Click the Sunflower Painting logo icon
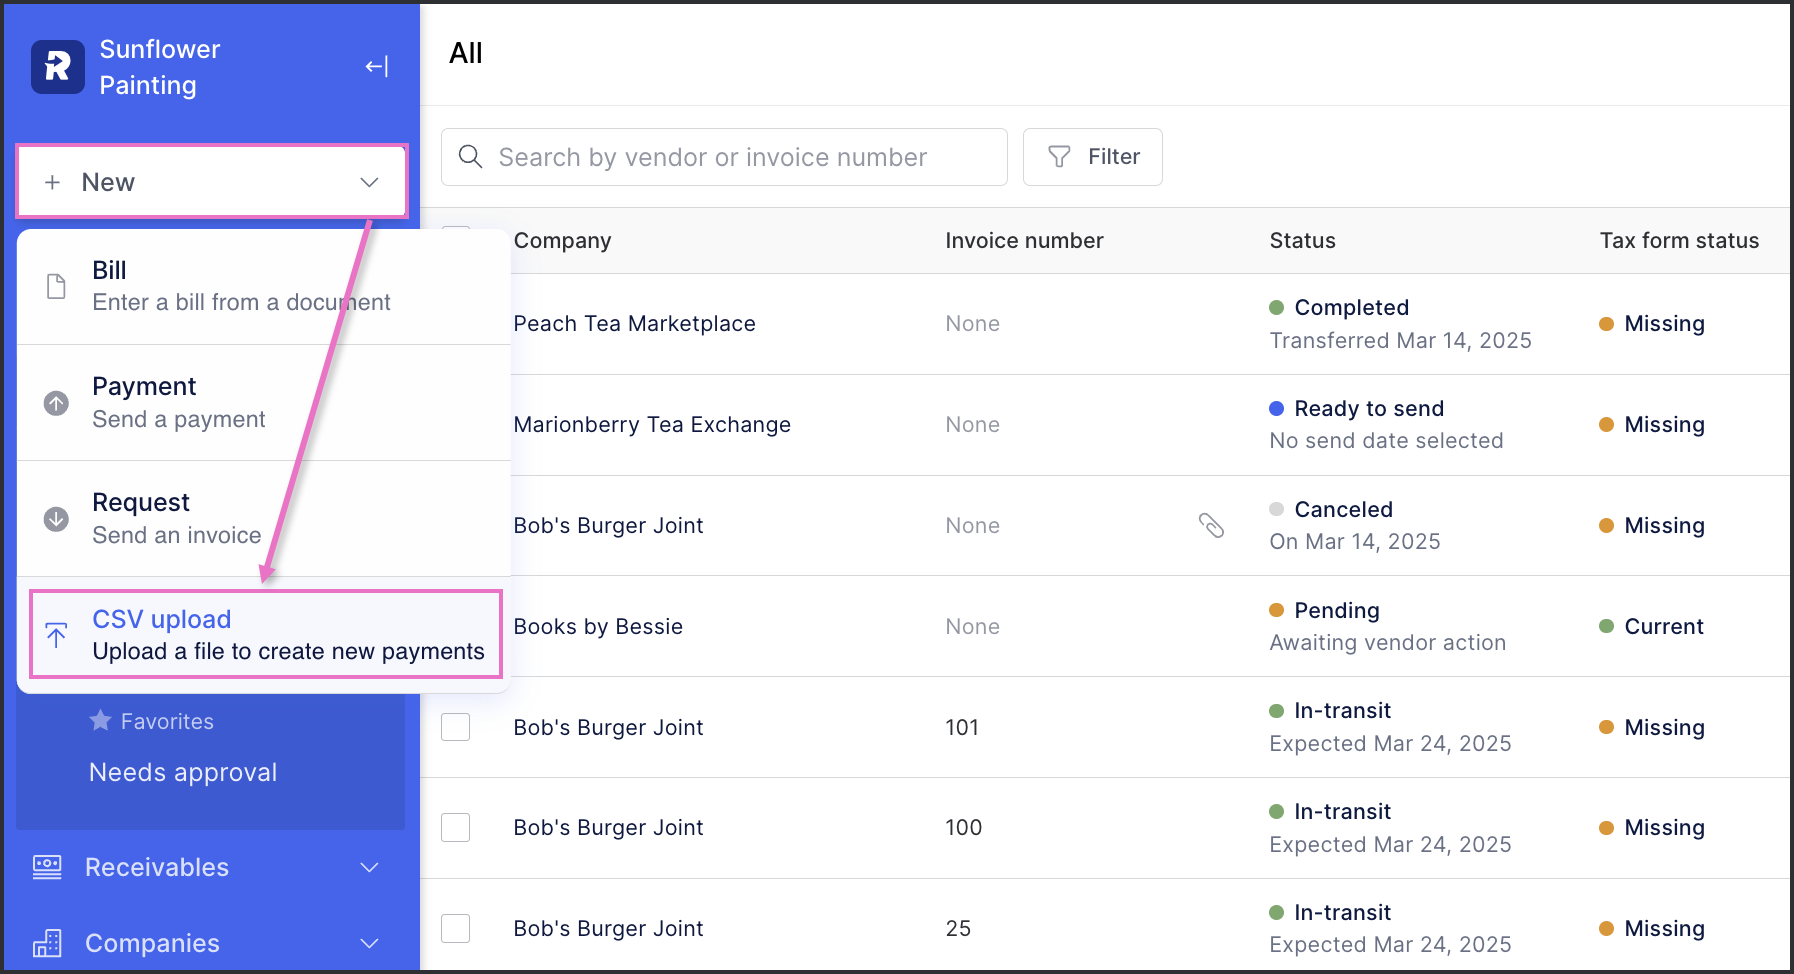Image resolution: width=1794 pixels, height=974 pixels. click(58, 67)
